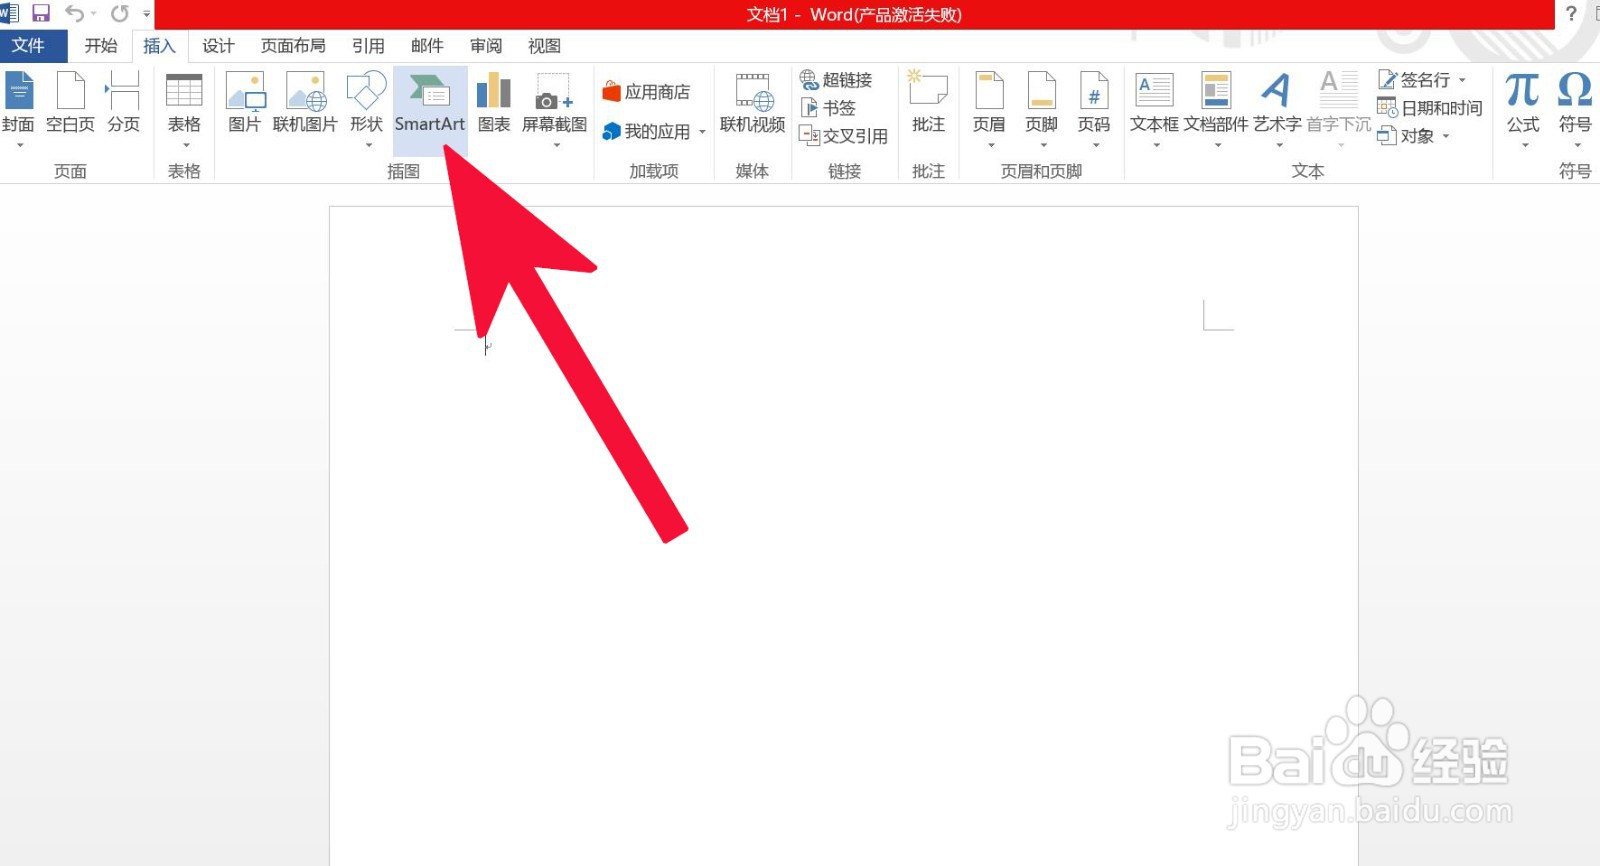Viewport: 1600px width, 866px height.
Task: Undo the last action
Action: tap(74, 13)
